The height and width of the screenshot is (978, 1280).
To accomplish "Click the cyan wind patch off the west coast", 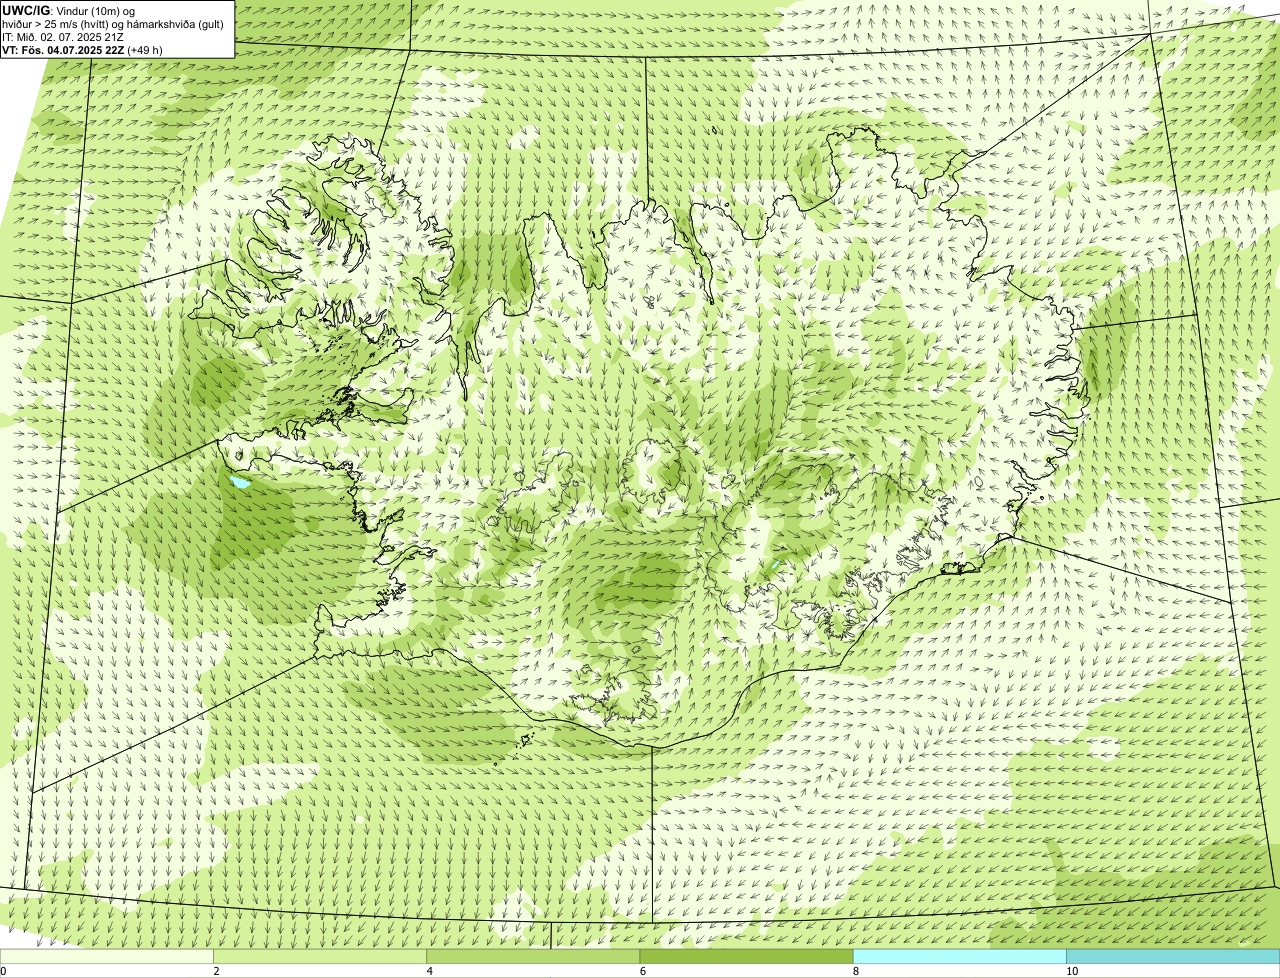I will 240,482.
